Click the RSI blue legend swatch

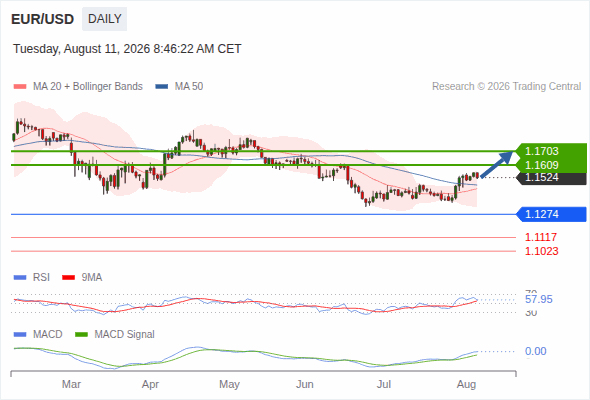tap(20, 278)
